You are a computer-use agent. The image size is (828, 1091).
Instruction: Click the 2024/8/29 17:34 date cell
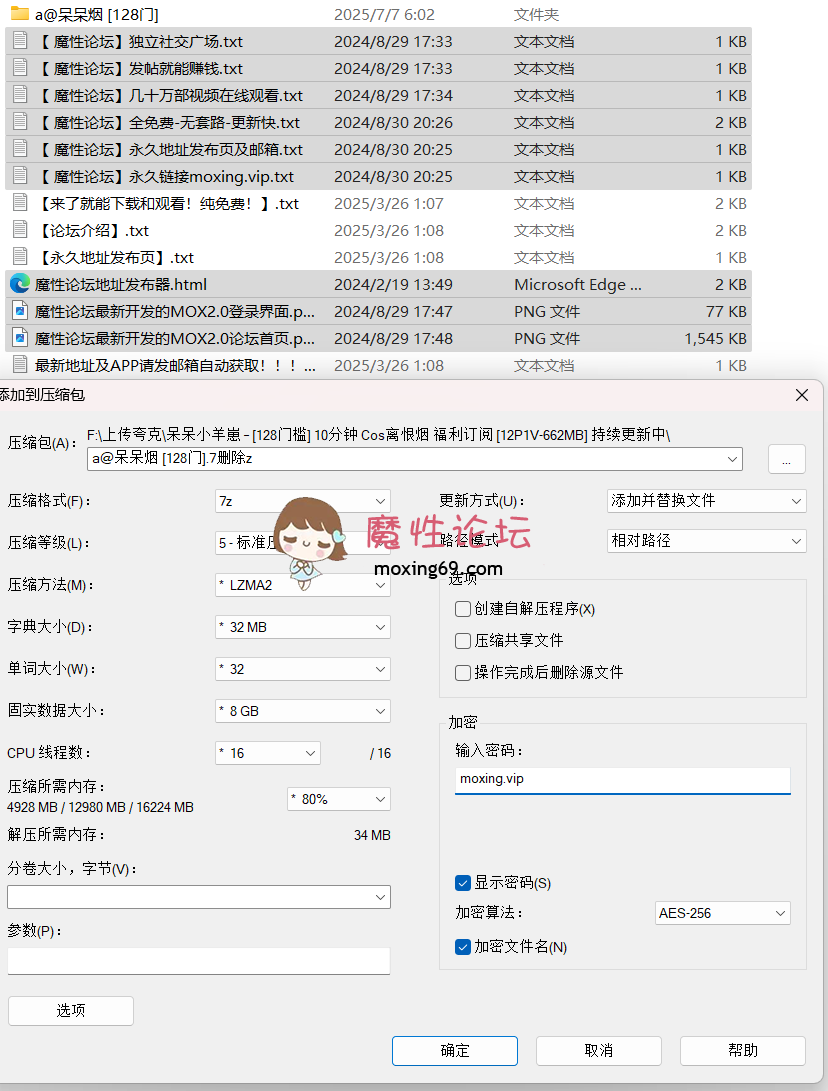(x=393, y=95)
